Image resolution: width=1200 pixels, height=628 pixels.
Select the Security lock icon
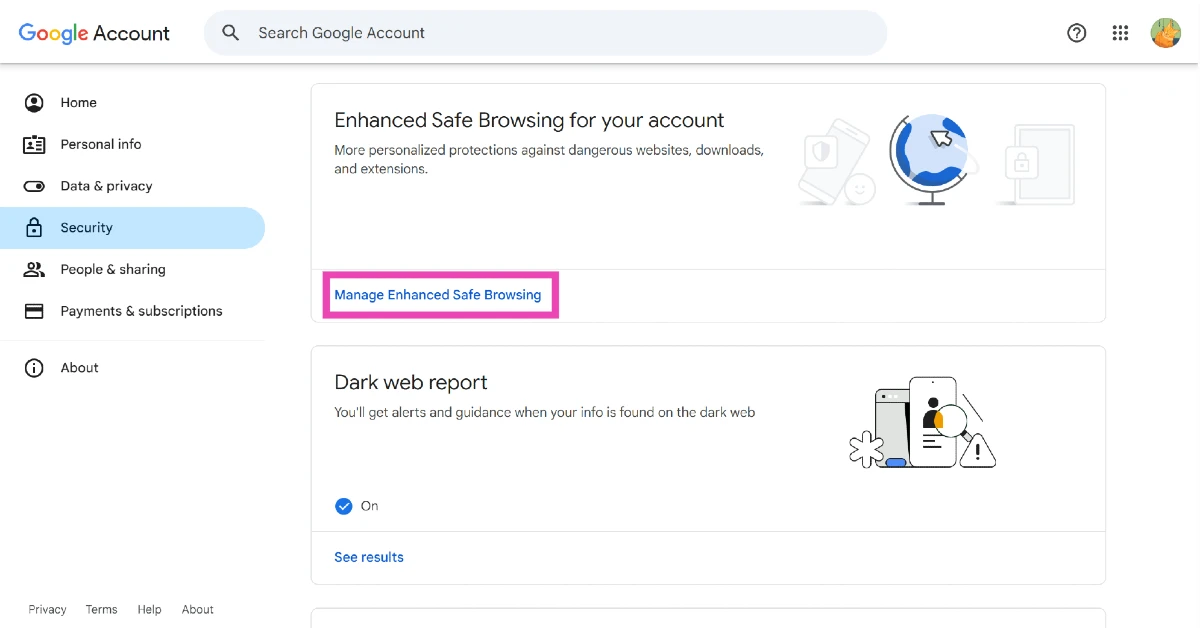pyautogui.click(x=34, y=228)
